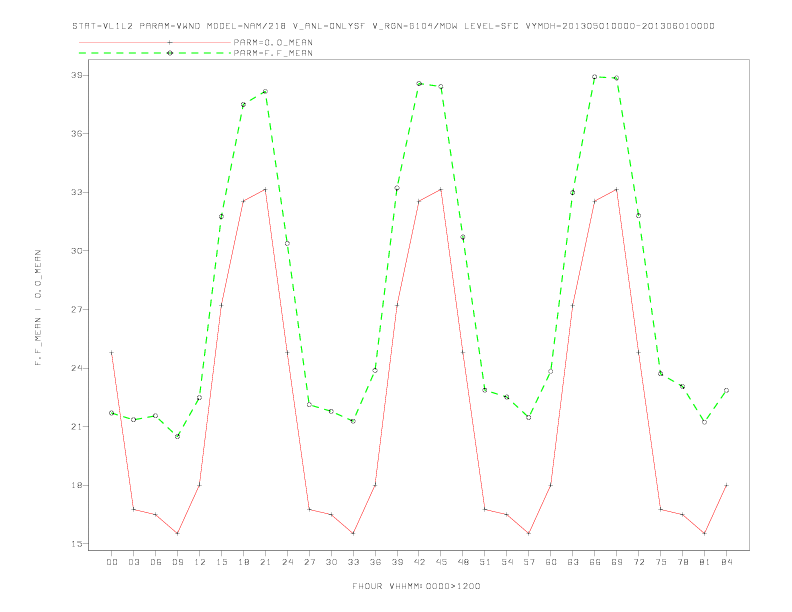Click the red data point at hour 84
The height and width of the screenshot is (612, 792).
click(727, 485)
